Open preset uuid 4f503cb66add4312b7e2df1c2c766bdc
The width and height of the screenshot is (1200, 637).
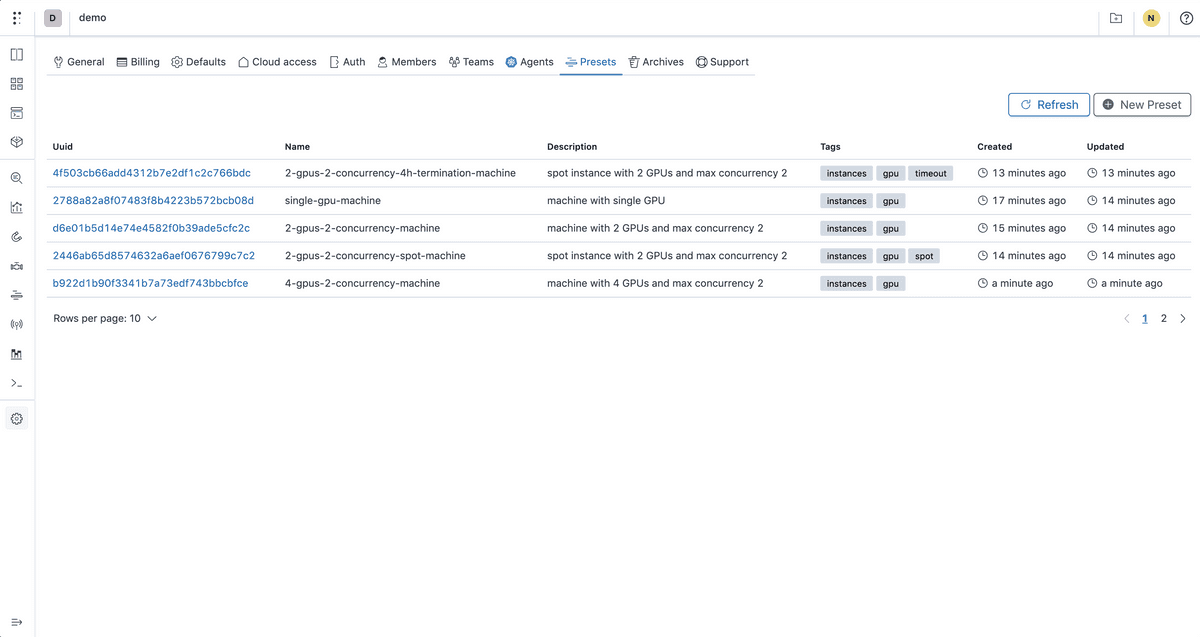point(152,173)
